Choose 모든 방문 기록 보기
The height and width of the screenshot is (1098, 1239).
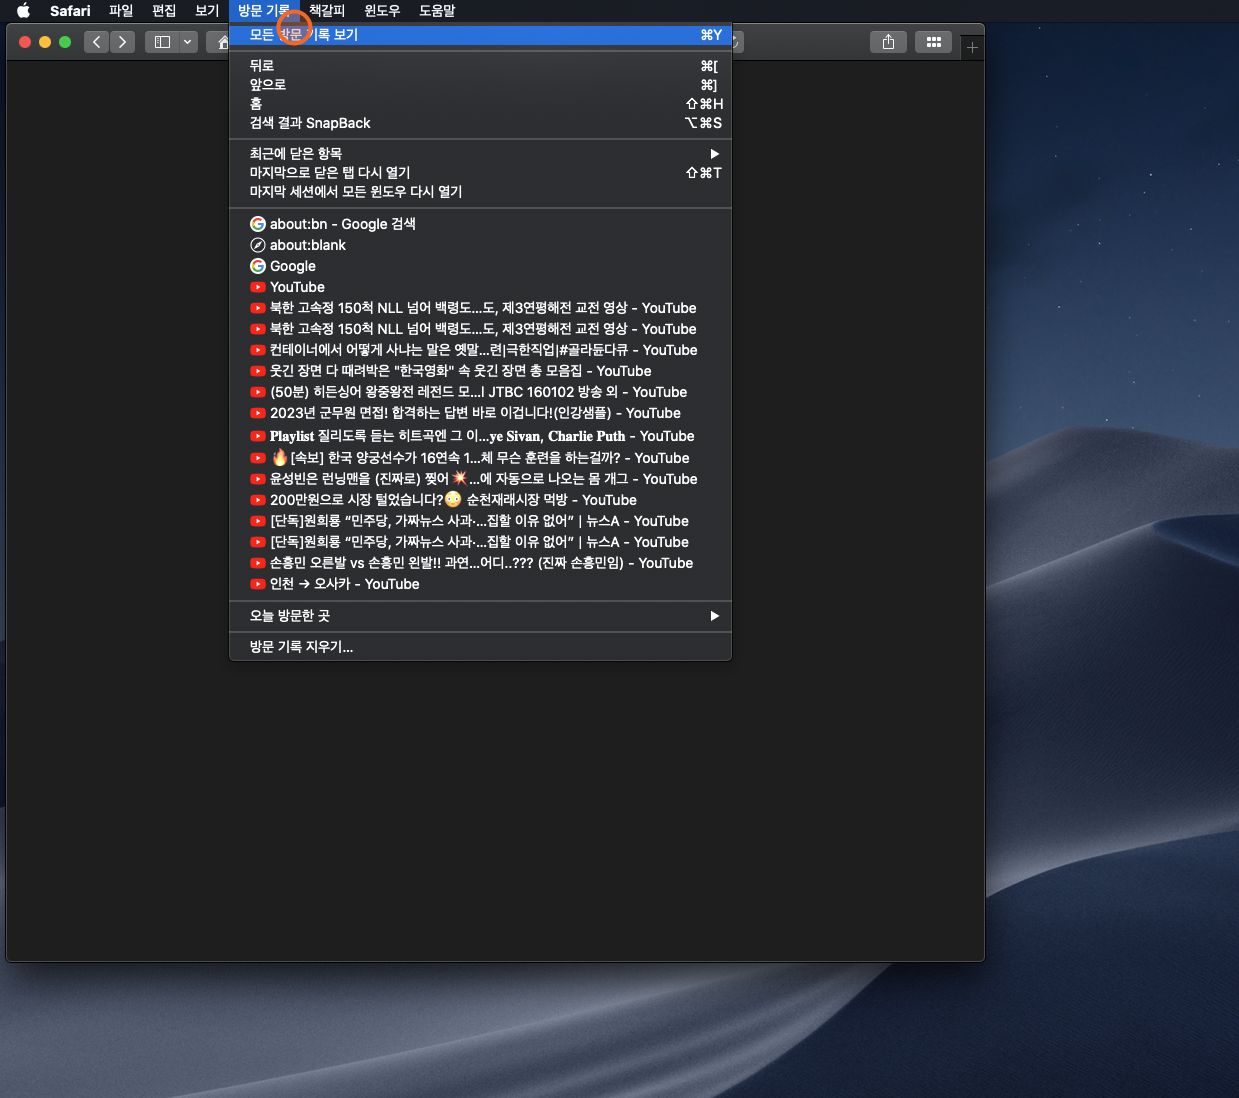[481, 35]
